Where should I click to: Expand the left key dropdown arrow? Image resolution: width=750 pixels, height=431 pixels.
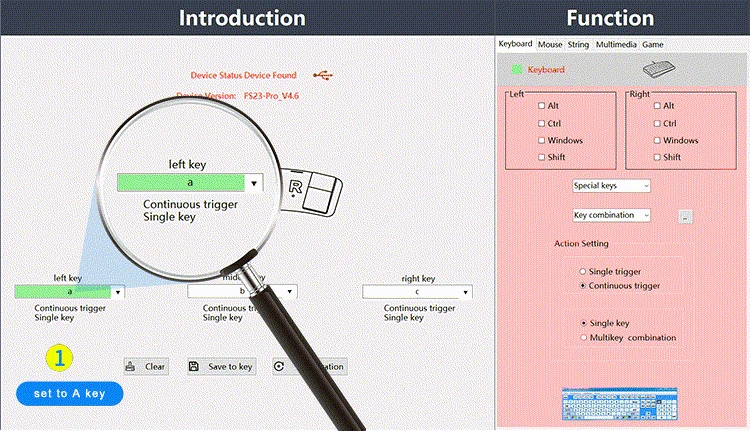point(118,292)
